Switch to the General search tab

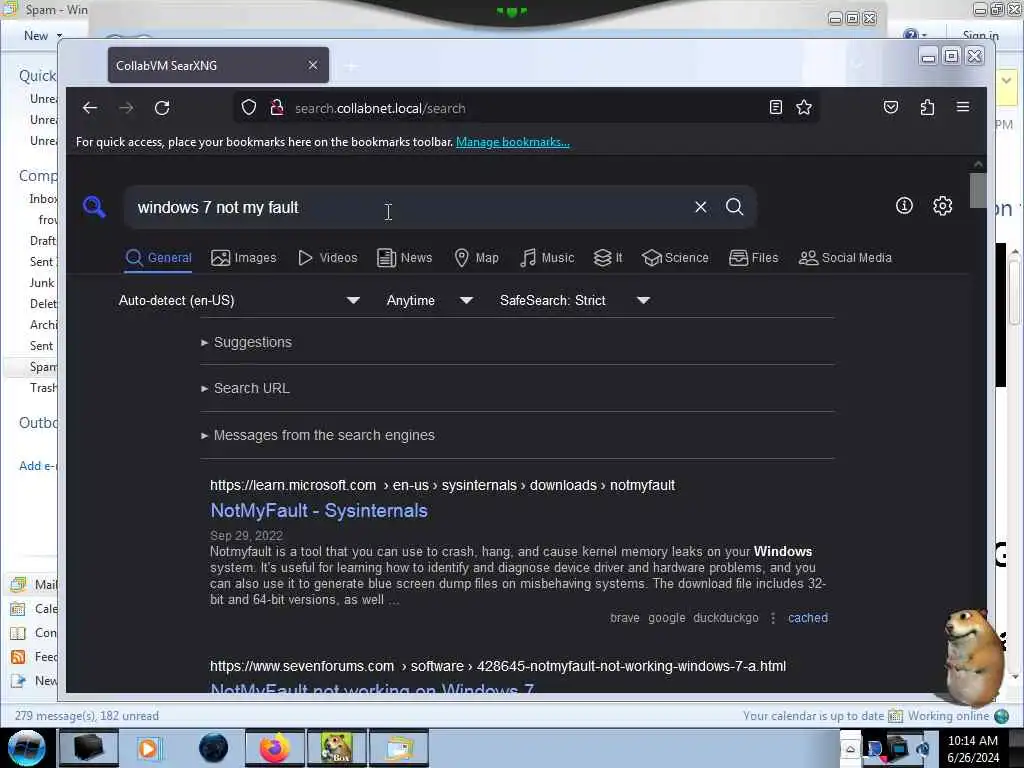point(159,258)
